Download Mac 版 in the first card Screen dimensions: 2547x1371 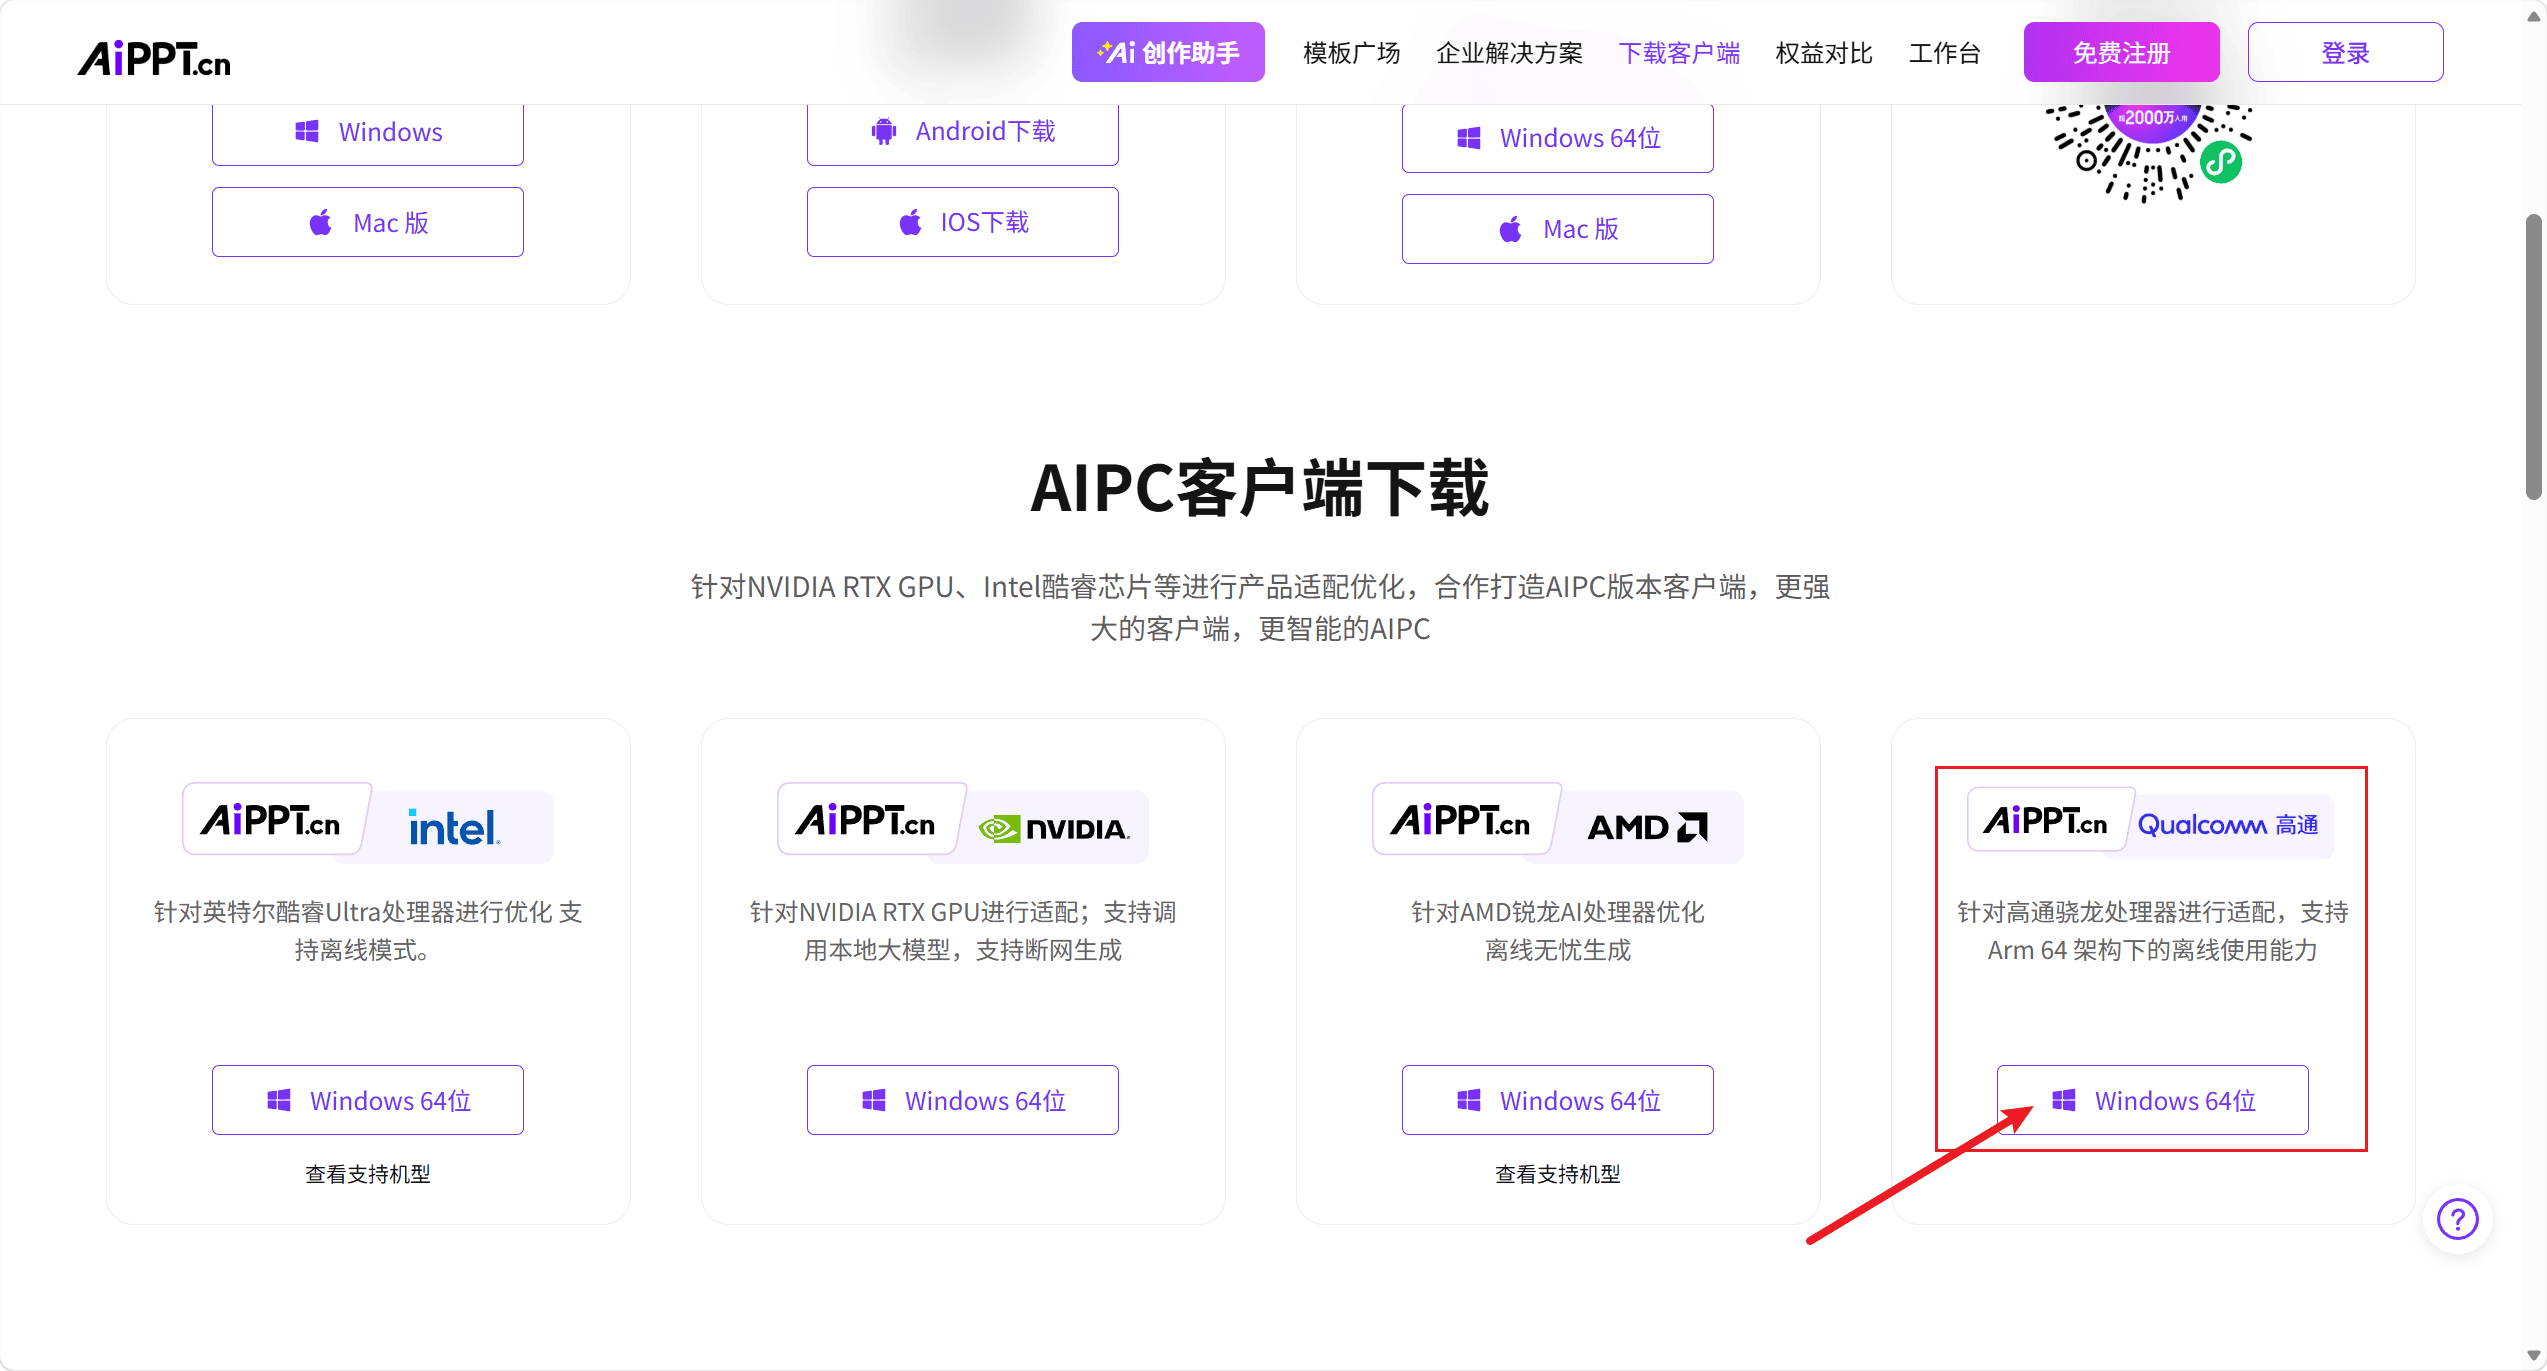pyautogui.click(x=367, y=222)
